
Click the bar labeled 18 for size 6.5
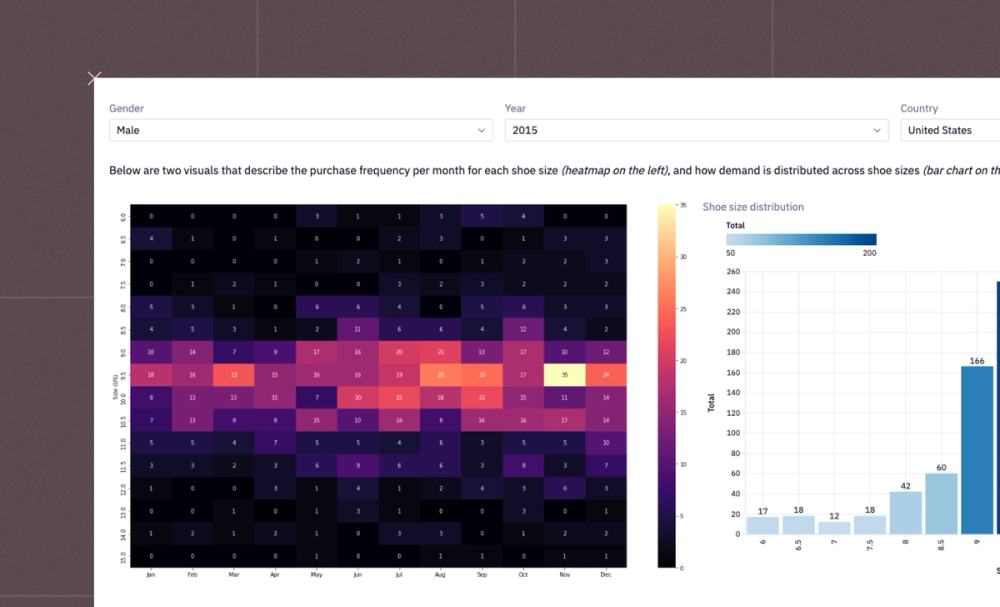[x=798, y=525]
